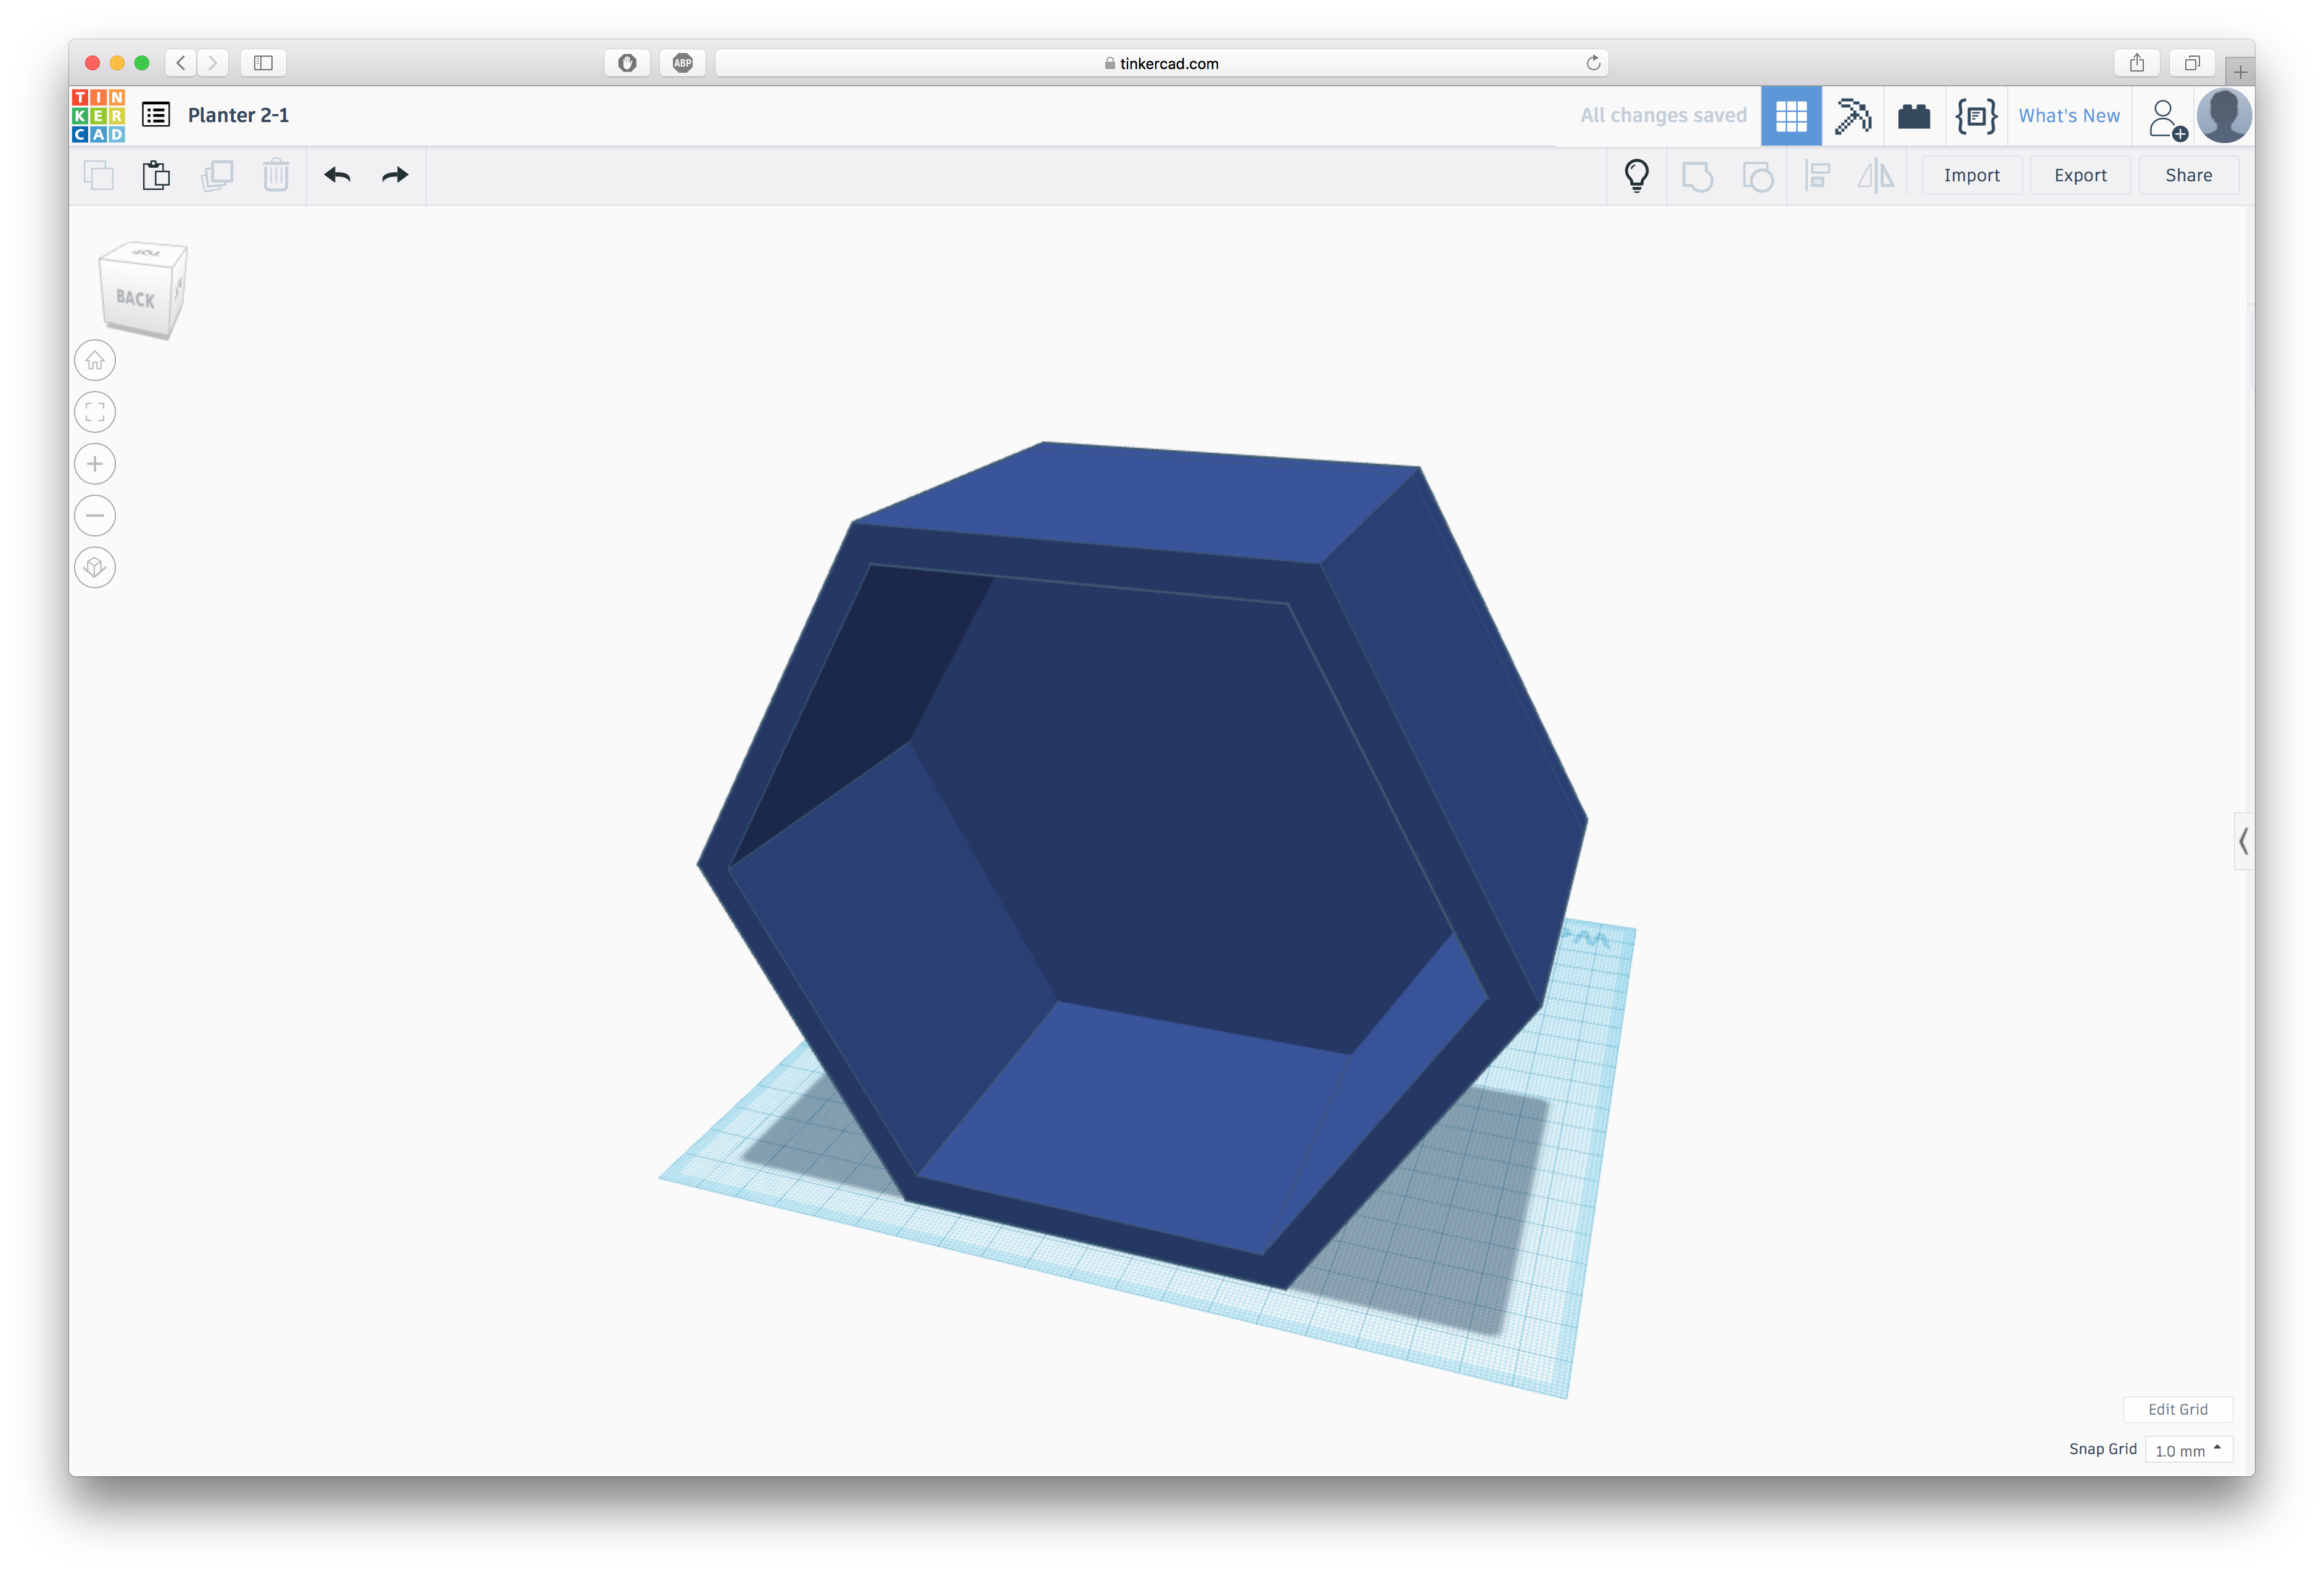Undo the last action
The width and height of the screenshot is (2324, 1575).
[x=338, y=175]
